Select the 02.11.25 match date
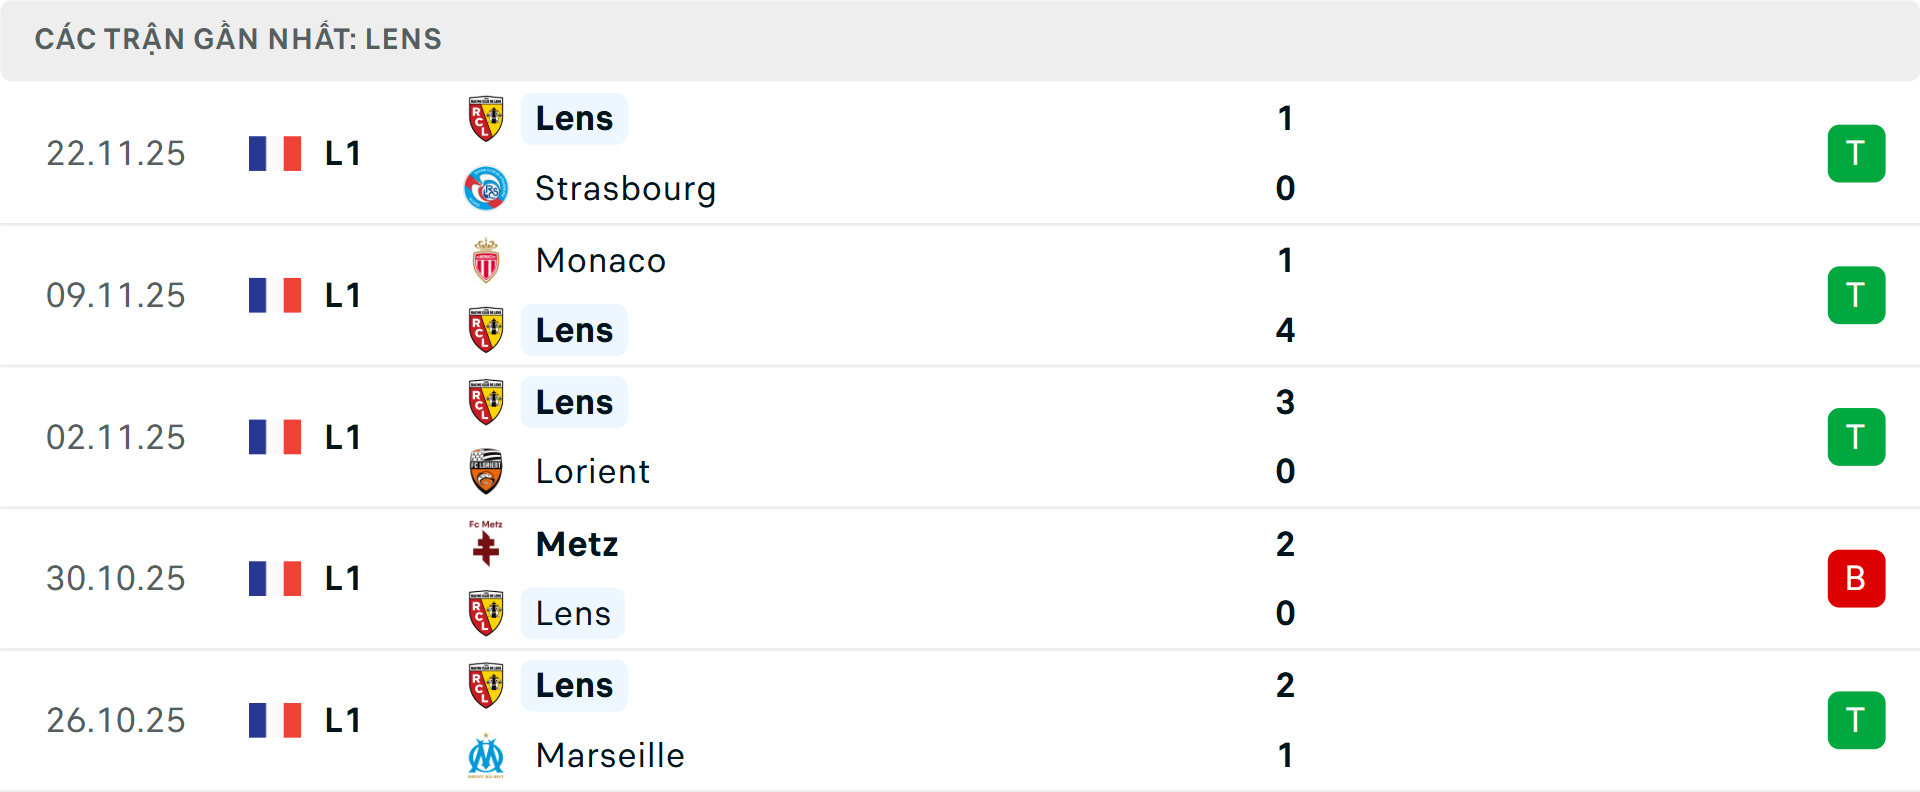This screenshot has height=792, width=1920. tap(116, 437)
